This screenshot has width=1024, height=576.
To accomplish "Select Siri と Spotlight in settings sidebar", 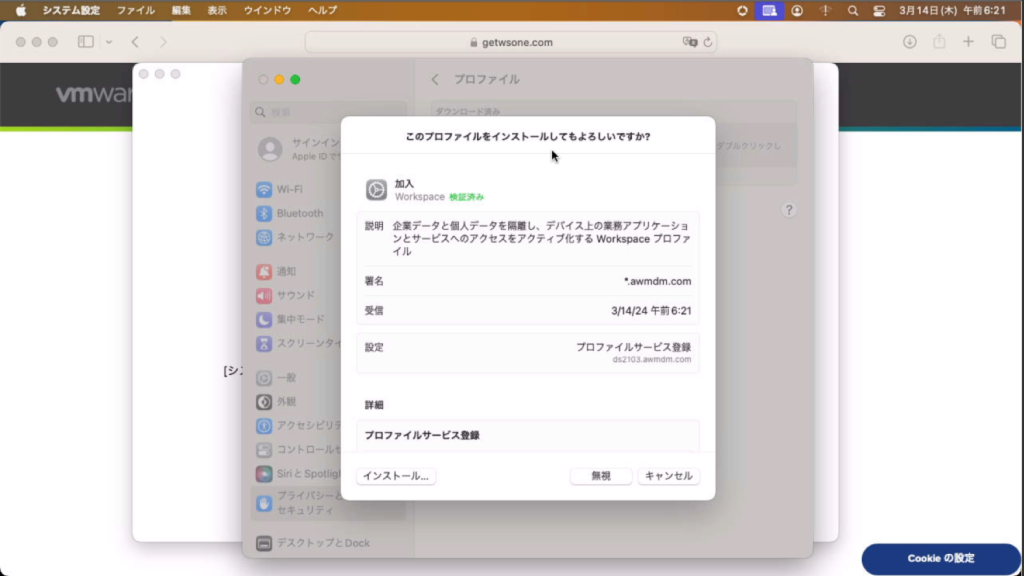I will (x=328, y=473).
